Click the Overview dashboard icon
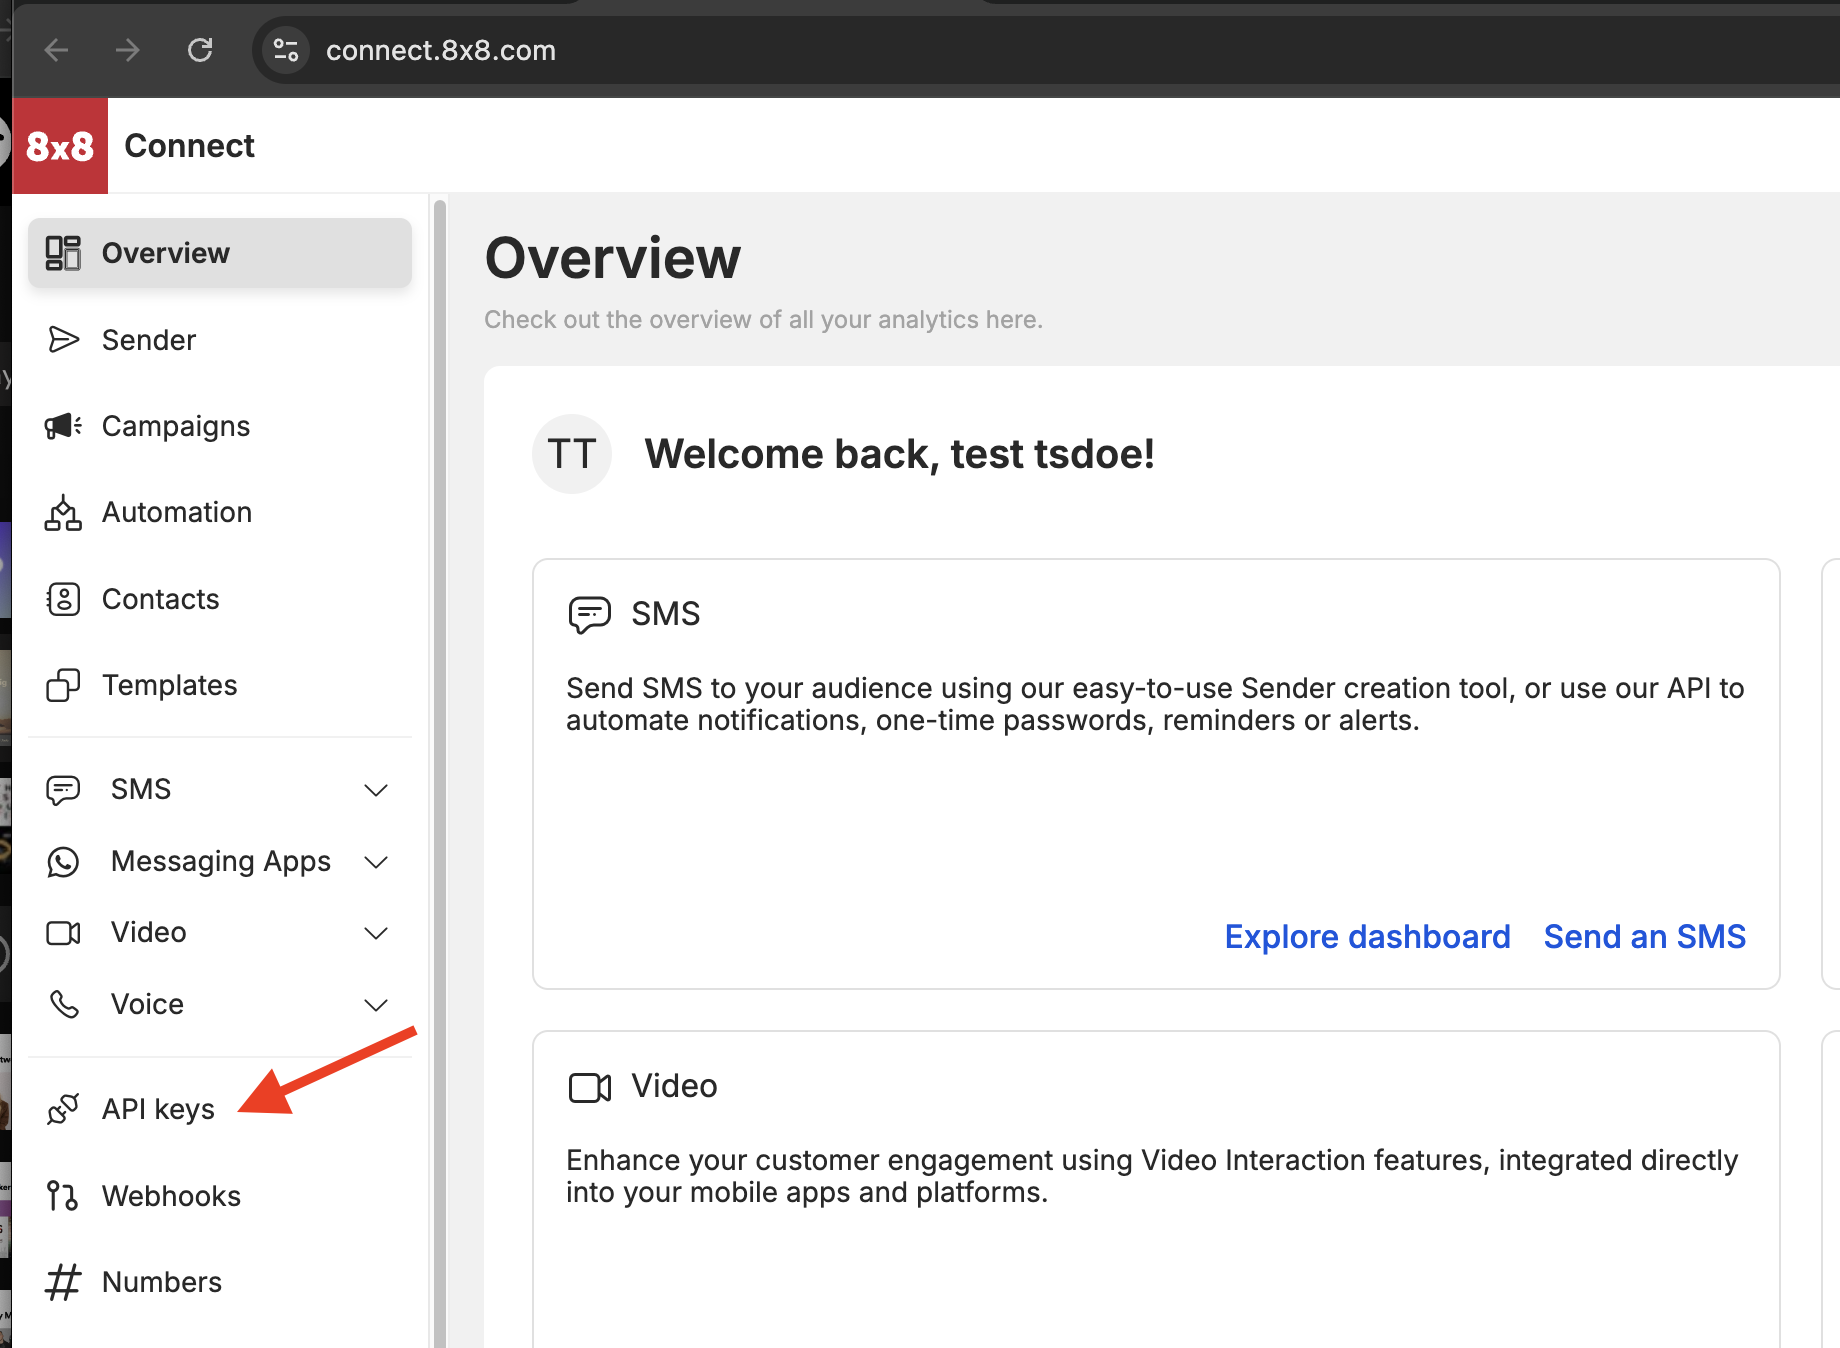Viewport: 1840px width, 1348px height. tap(63, 253)
